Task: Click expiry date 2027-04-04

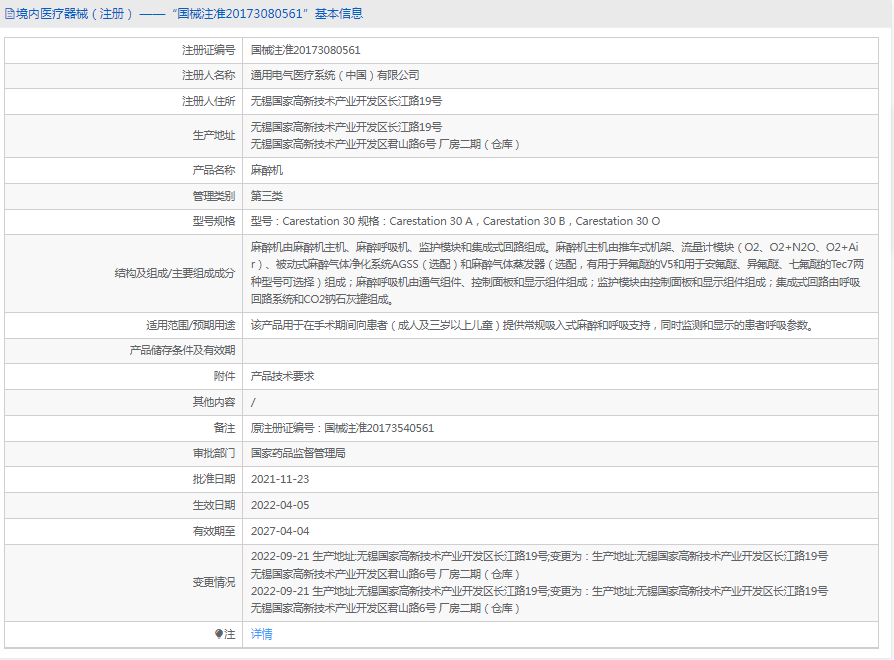Action: tap(280, 531)
